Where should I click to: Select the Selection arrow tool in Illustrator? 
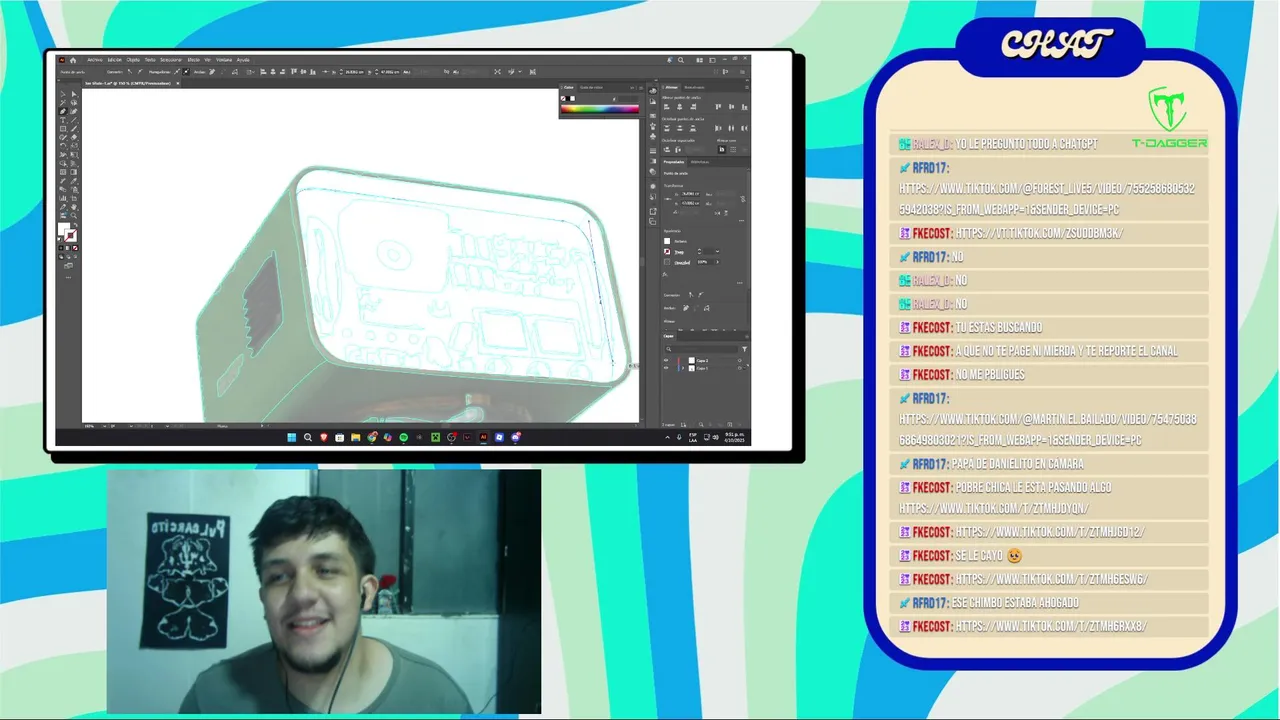(63, 94)
